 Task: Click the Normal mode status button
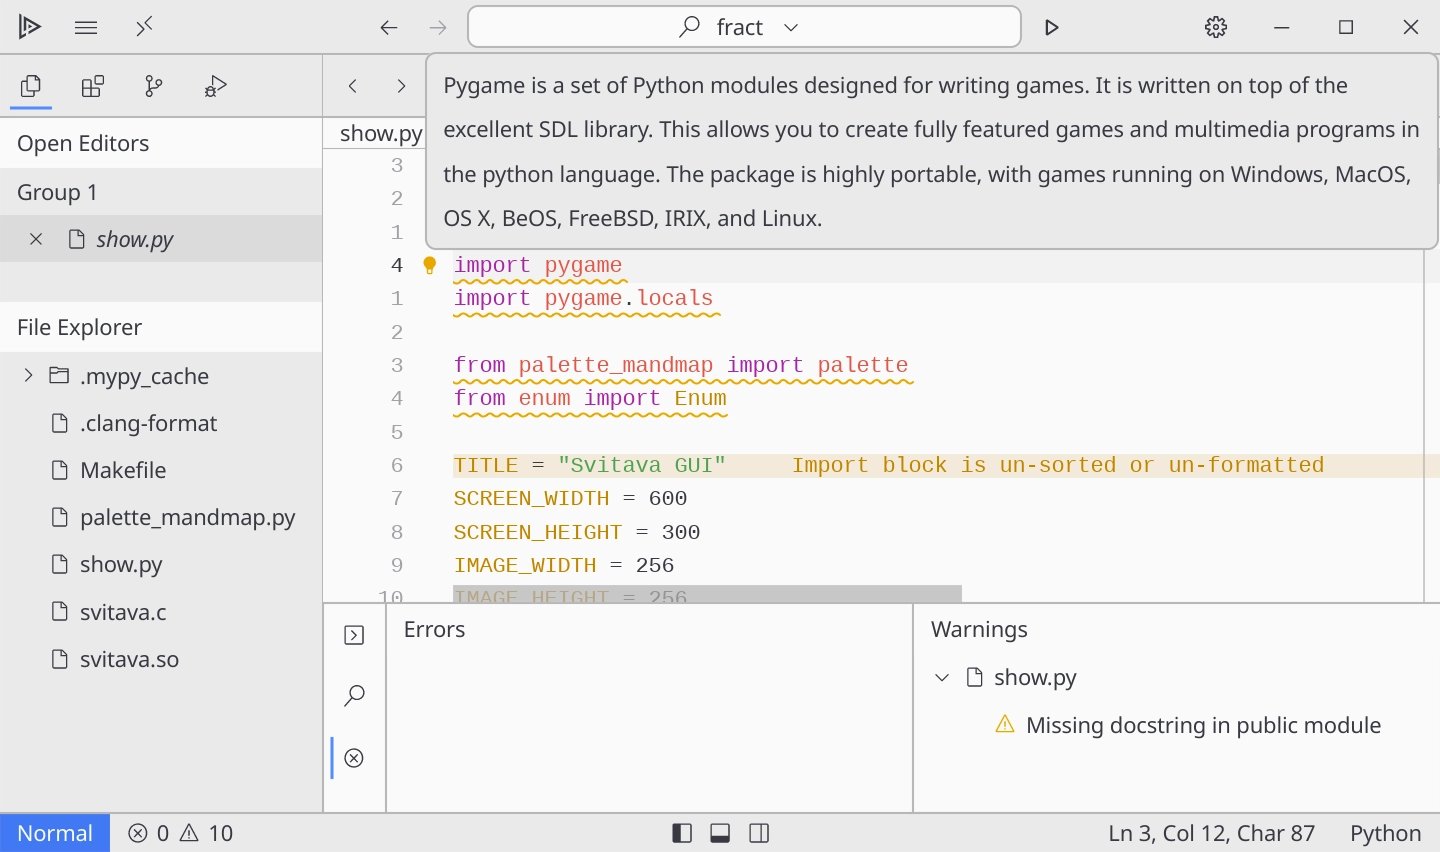point(55,833)
